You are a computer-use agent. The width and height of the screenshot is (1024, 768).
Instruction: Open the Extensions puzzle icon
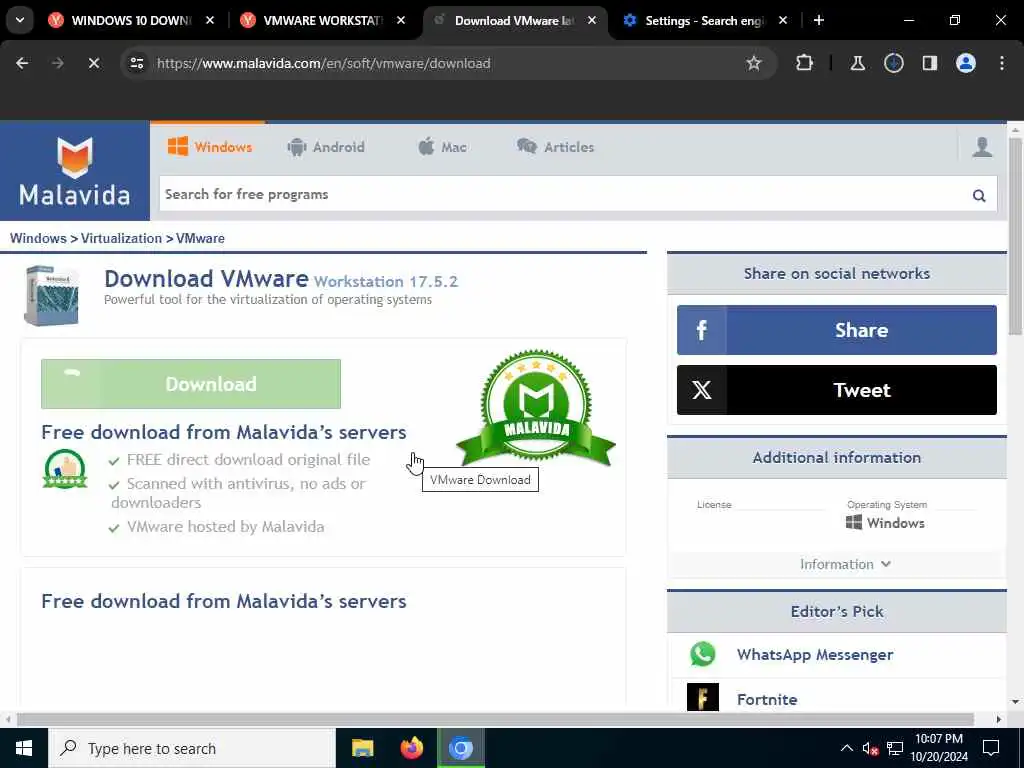tap(805, 63)
